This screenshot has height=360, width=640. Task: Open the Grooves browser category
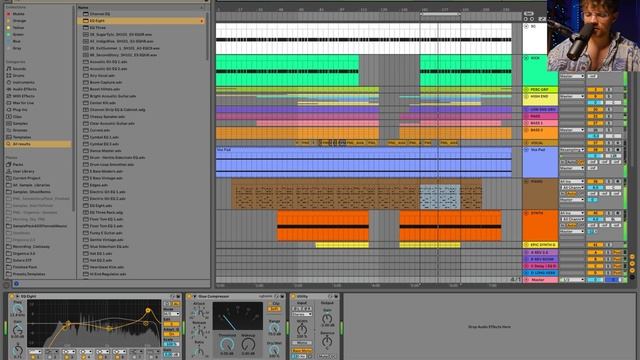(20, 130)
